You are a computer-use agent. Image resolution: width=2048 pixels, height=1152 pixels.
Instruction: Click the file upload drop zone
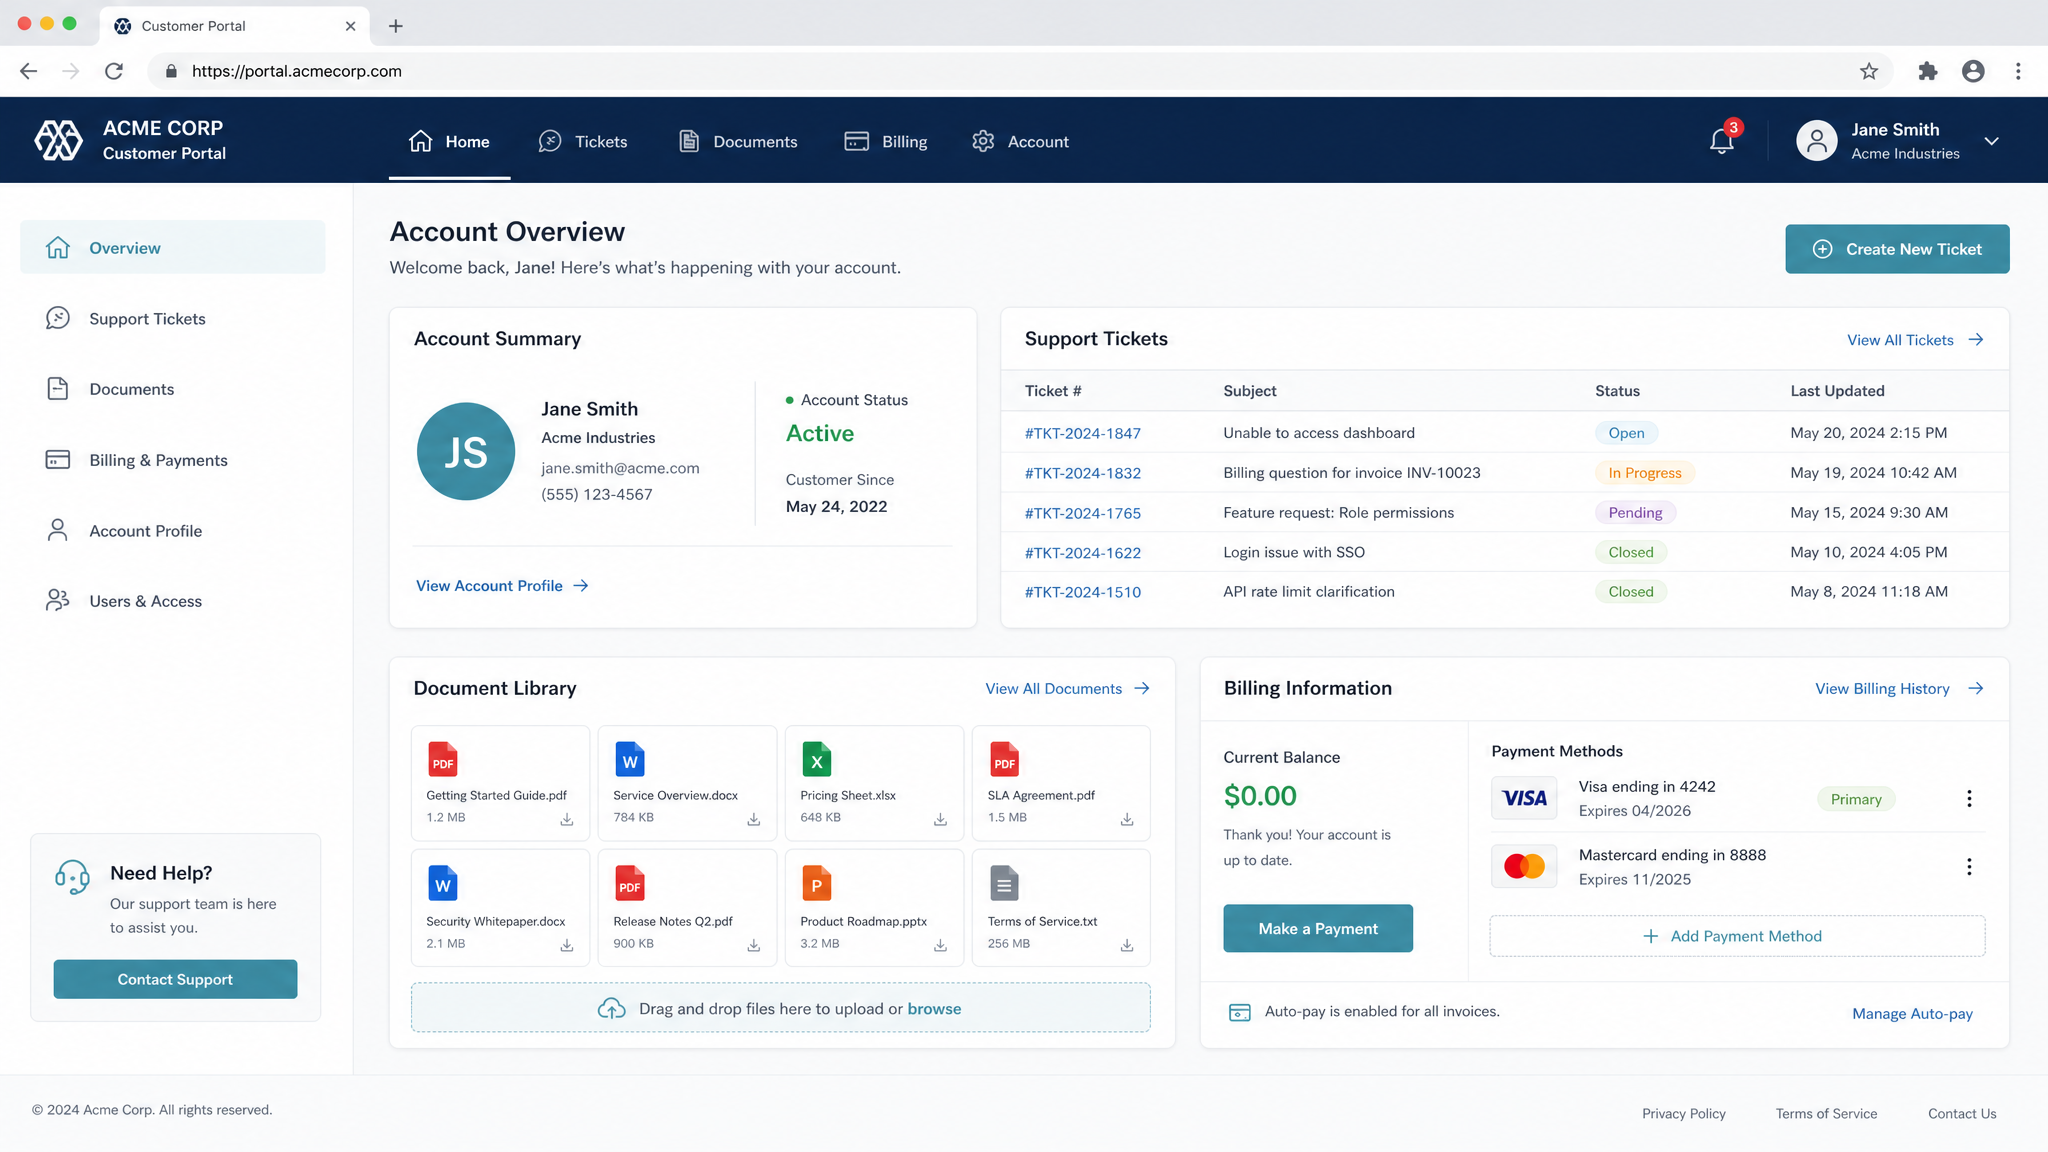[x=780, y=1007]
